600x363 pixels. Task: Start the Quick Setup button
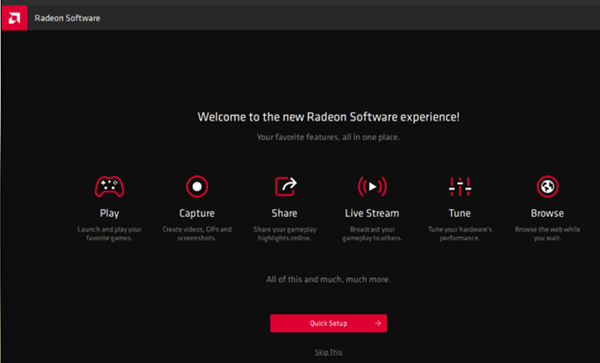coord(328,323)
